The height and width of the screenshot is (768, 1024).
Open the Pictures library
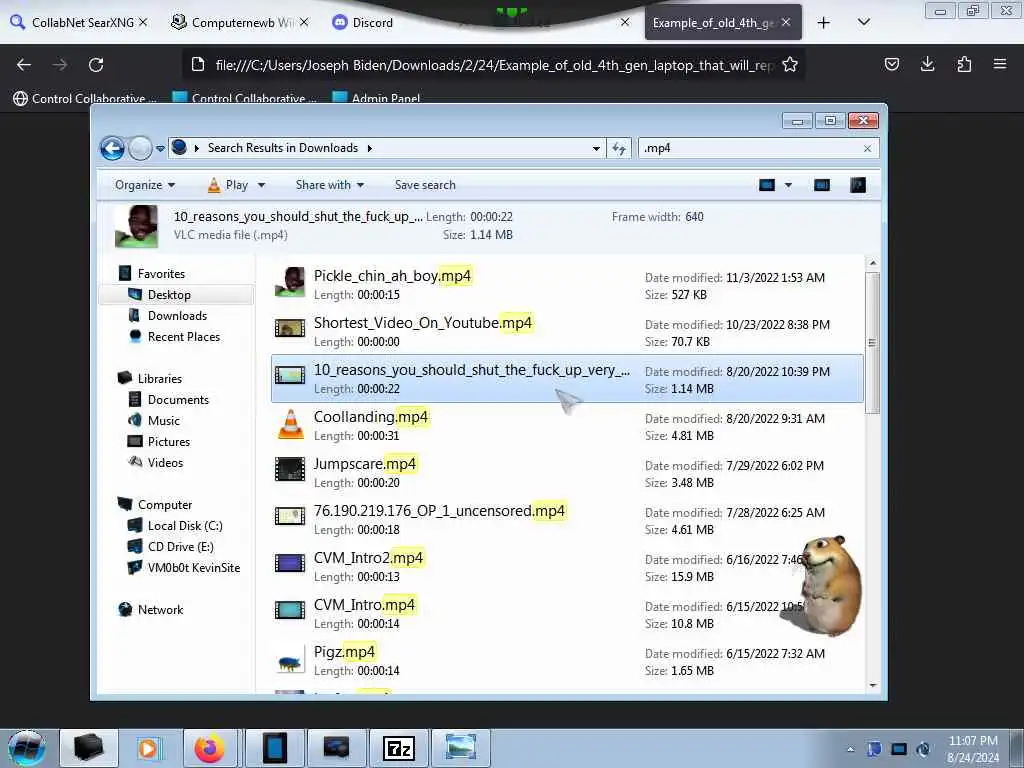tap(168, 441)
